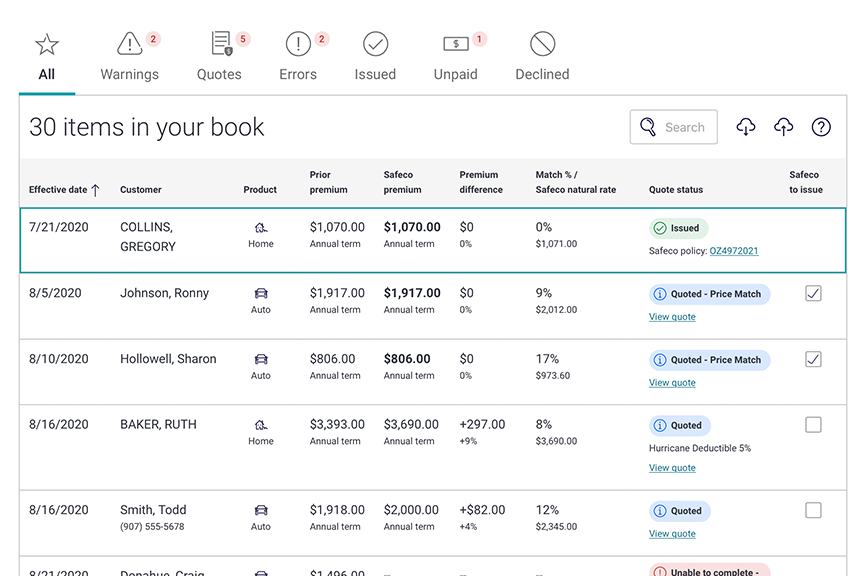Select customer name COLLINS, GREGORY
Viewport: 866px width, 576px height.
coord(147,237)
